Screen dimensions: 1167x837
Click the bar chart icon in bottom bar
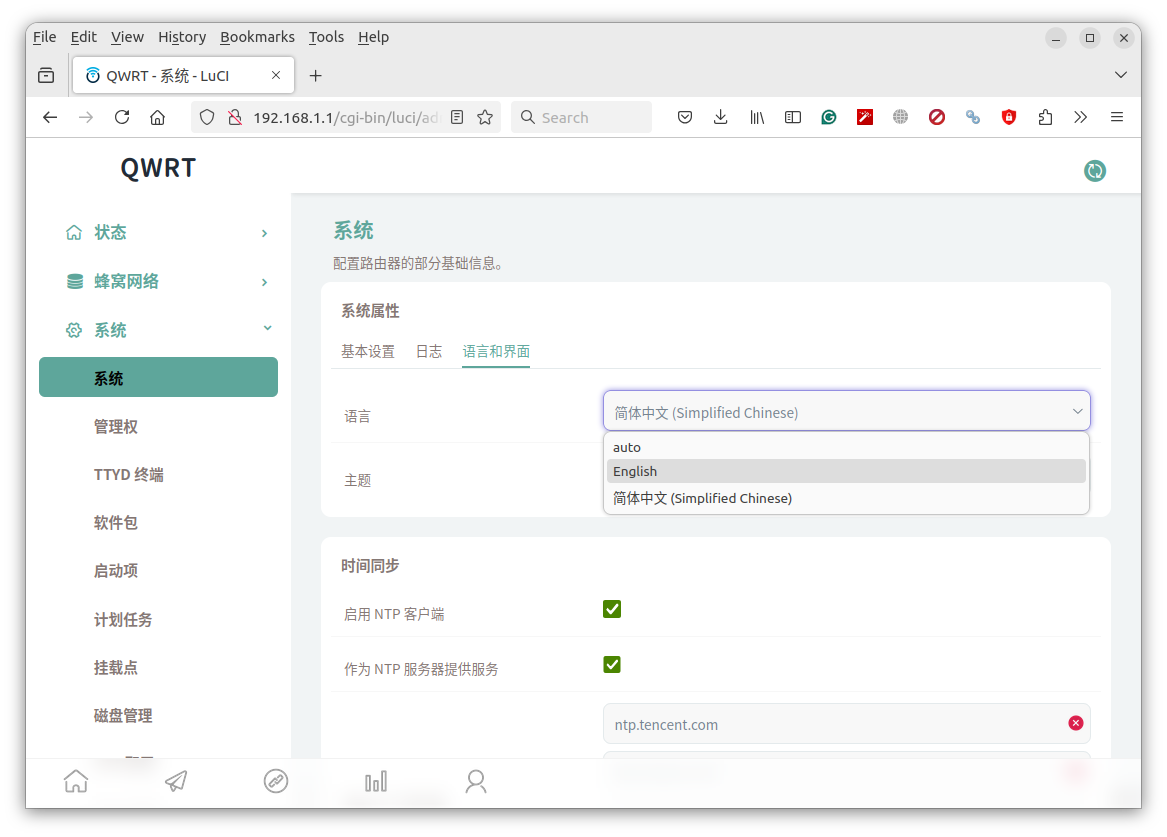(376, 781)
